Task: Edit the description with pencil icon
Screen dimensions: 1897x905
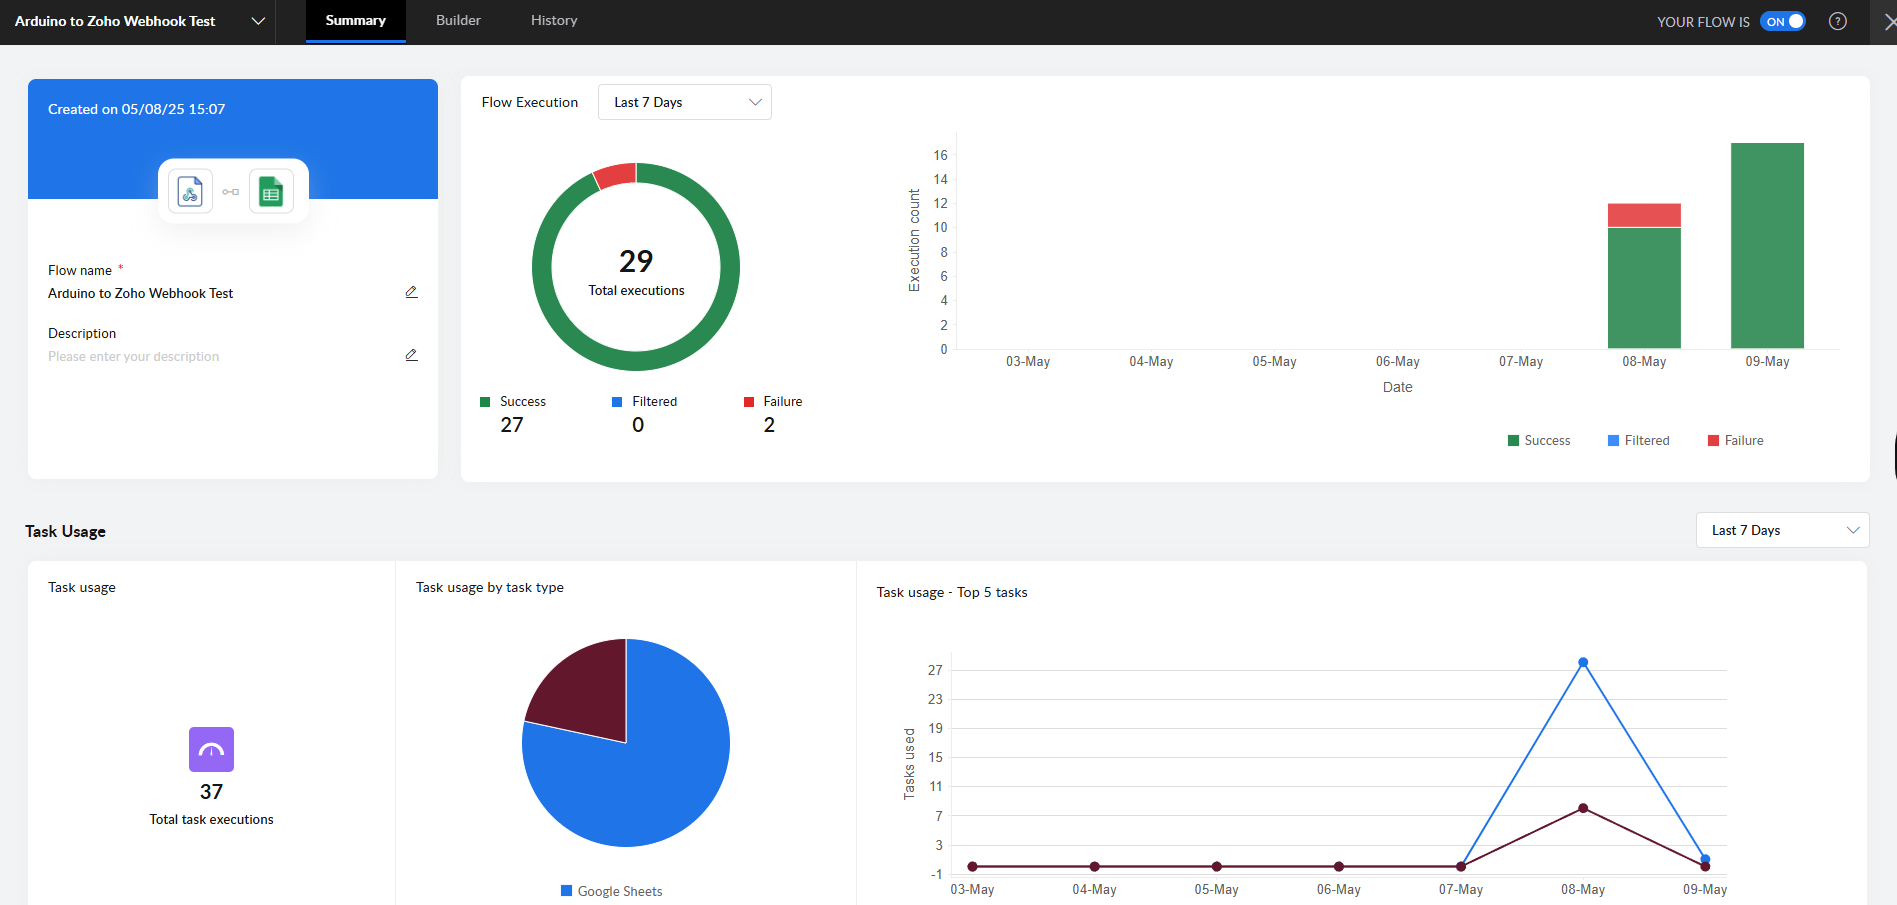Action: tap(411, 355)
